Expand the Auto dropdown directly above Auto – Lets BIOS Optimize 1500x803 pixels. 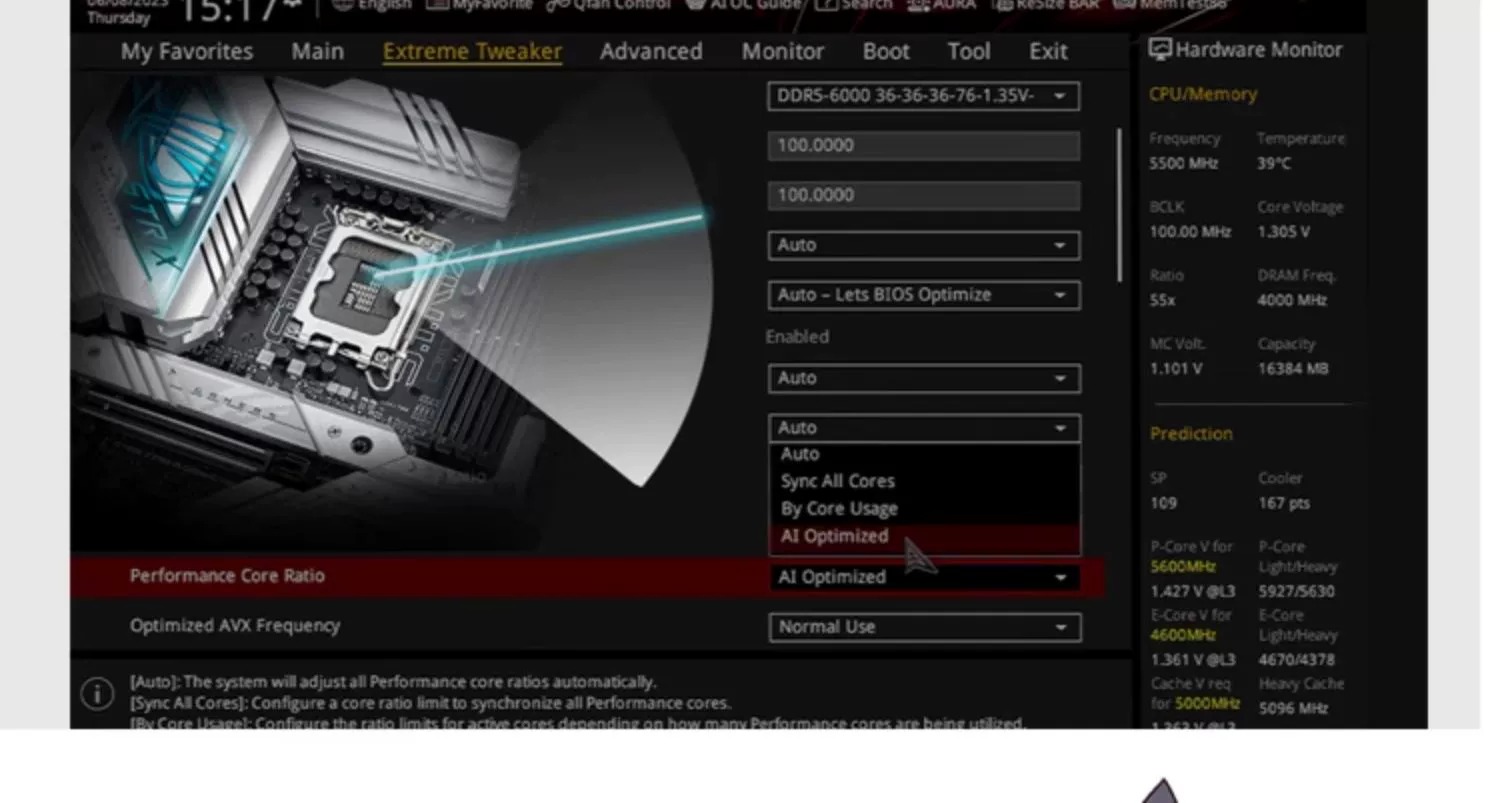pos(924,245)
